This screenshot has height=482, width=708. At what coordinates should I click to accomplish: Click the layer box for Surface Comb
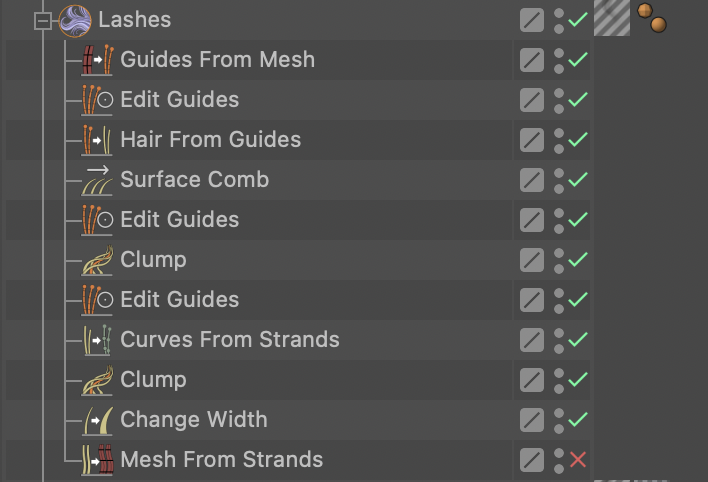(532, 180)
